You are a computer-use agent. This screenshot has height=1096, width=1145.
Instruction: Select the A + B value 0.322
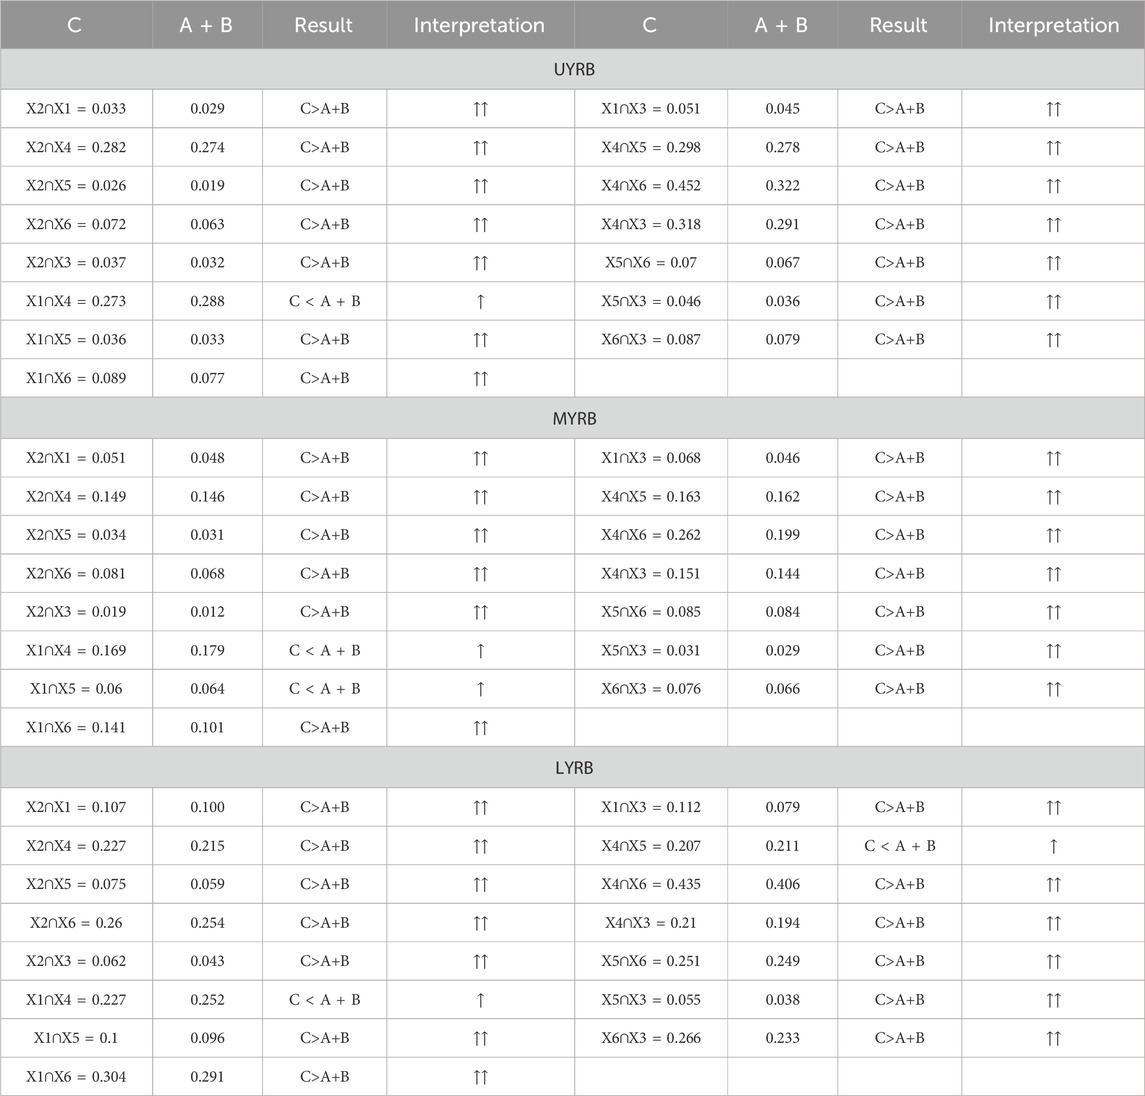tap(782, 185)
